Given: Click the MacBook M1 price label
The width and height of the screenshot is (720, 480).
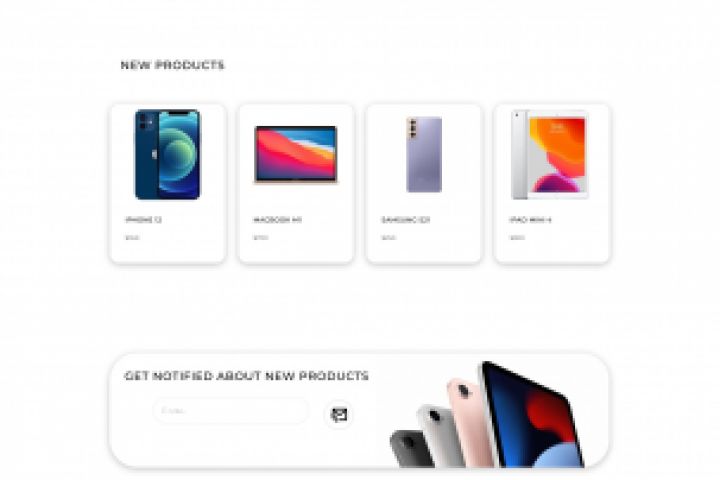Looking at the screenshot, I should point(260,237).
